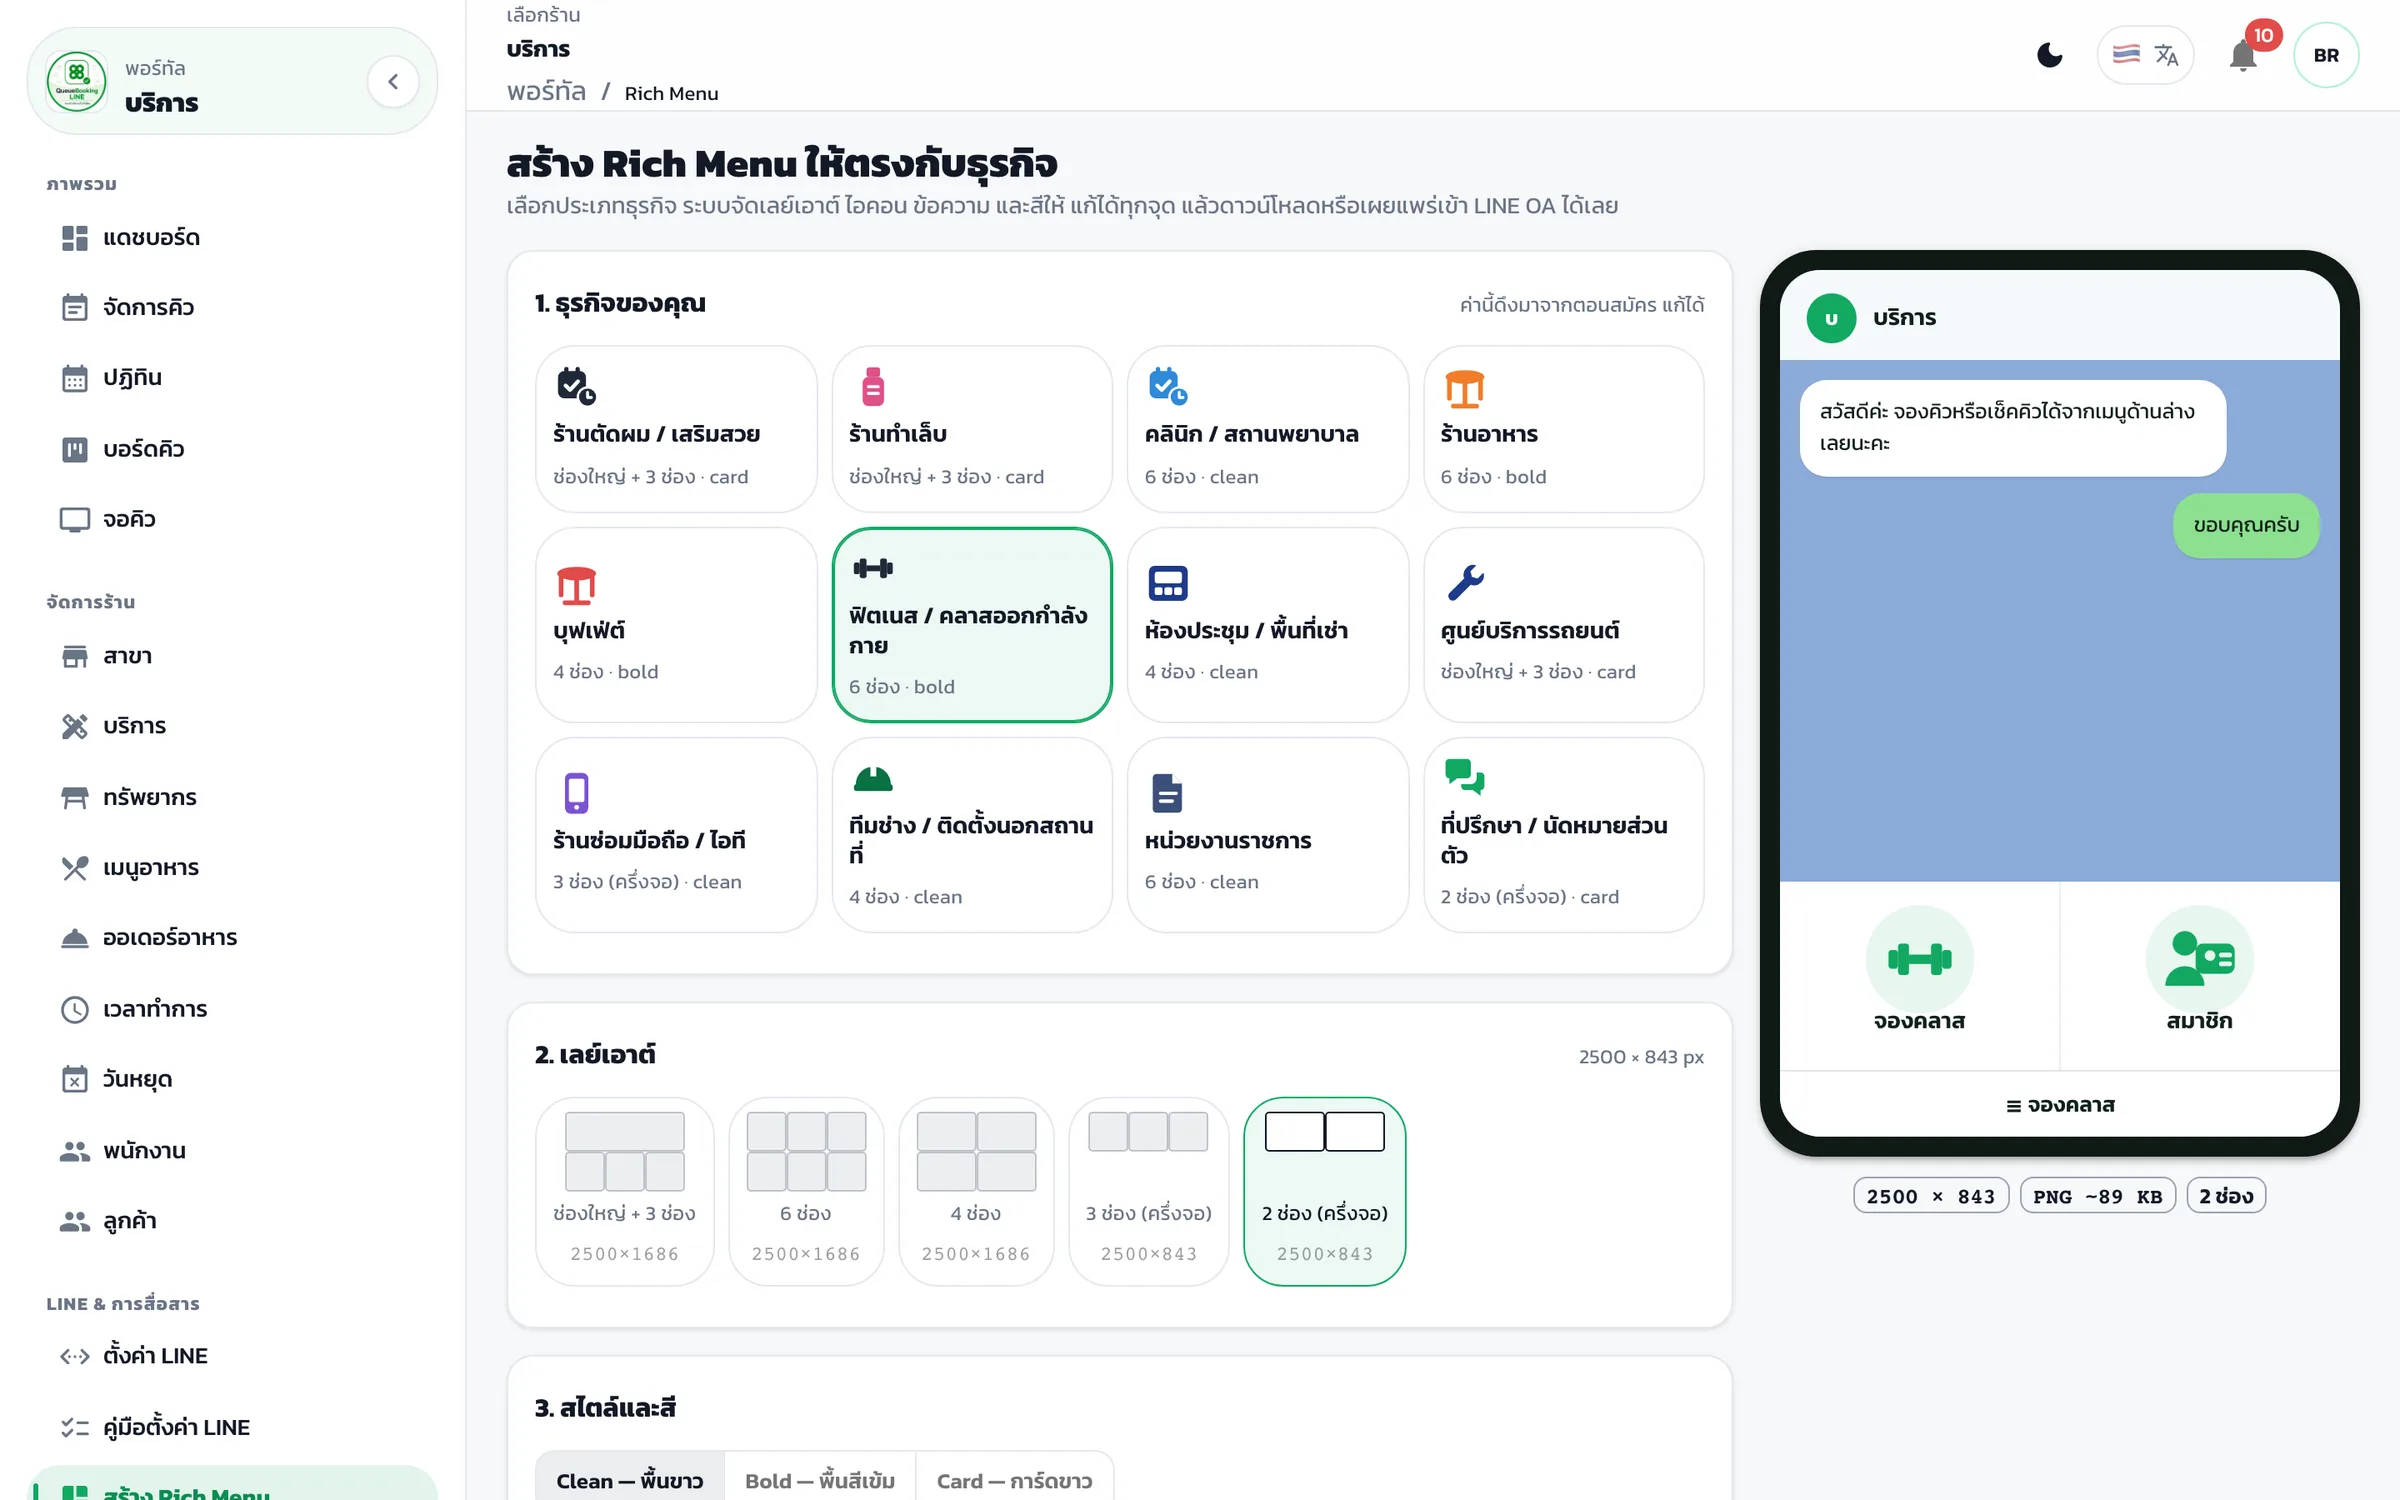Open the BR user avatar menu
The image size is (2400, 1500).
pos(2326,55)
